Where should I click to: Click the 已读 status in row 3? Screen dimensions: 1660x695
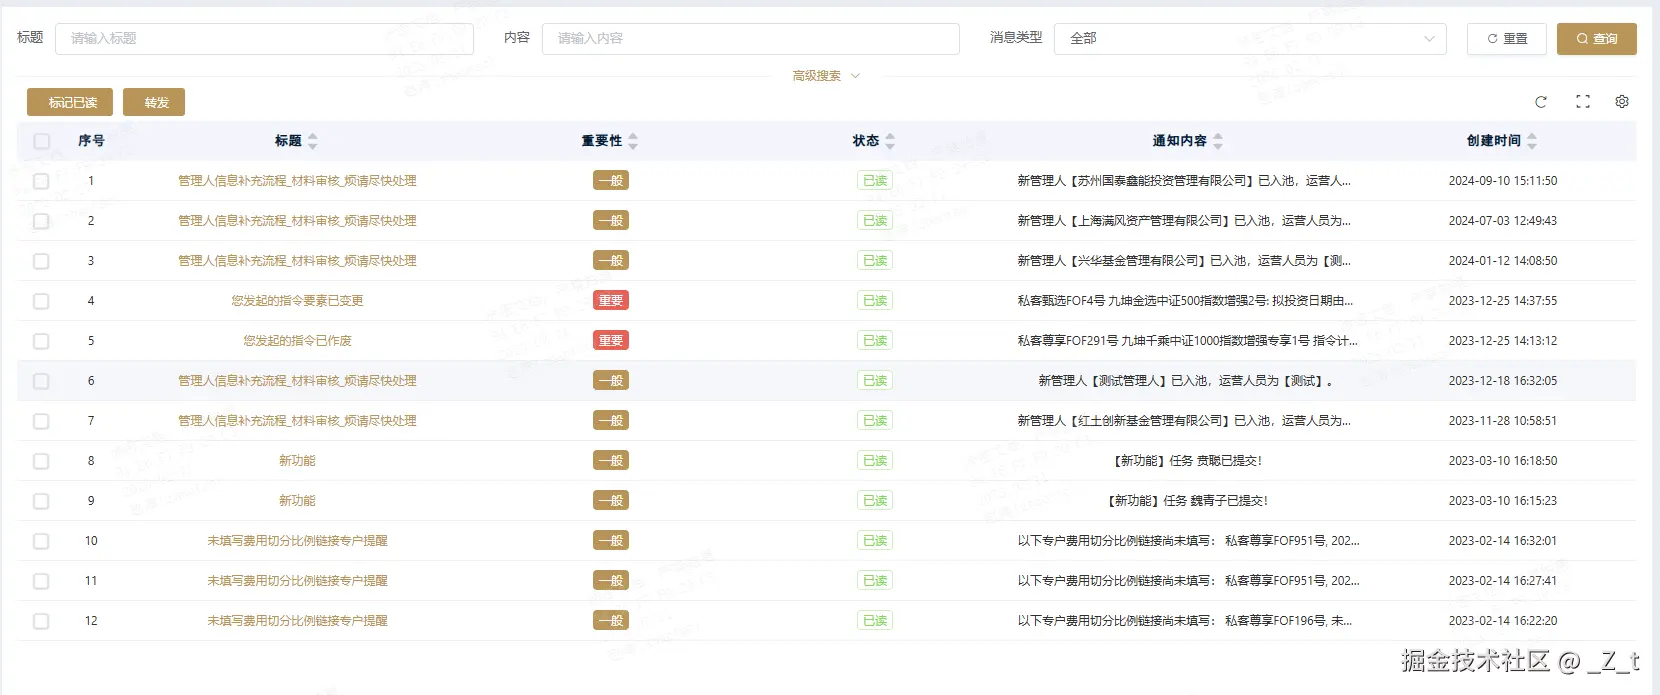(x=875, y=261)
